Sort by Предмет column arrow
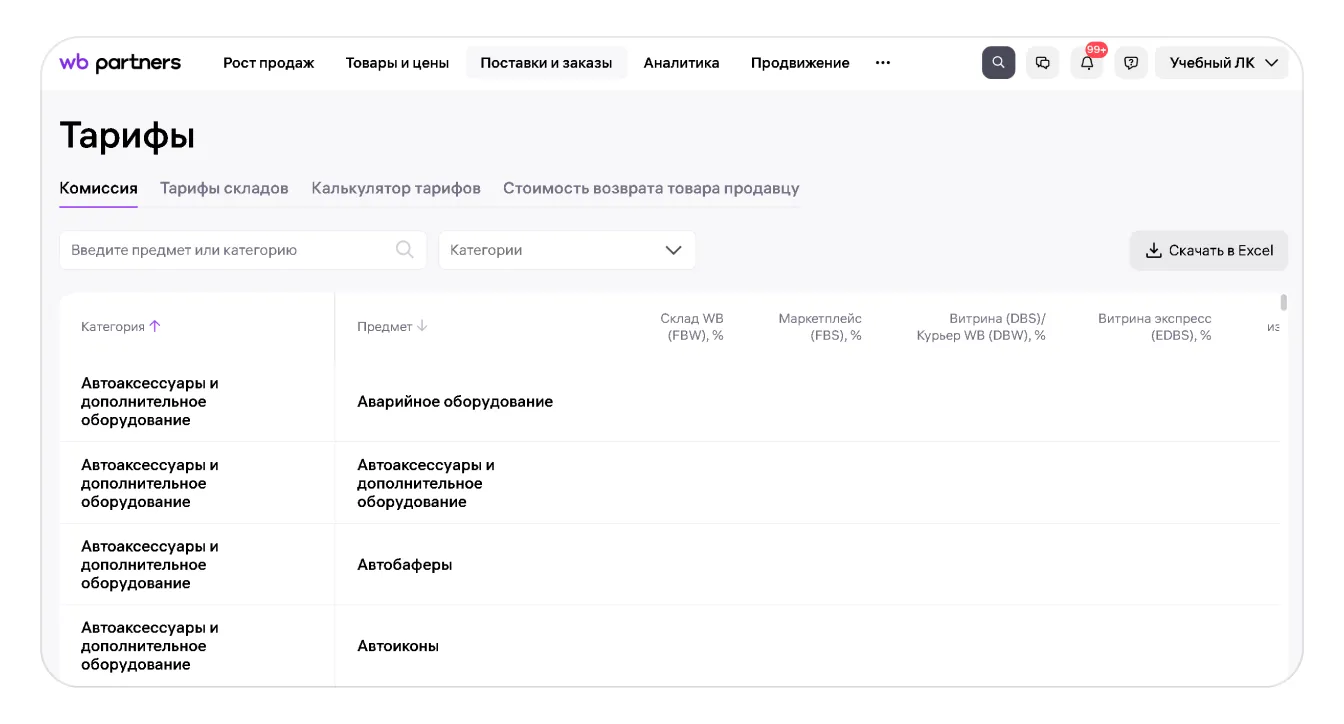The image size is (1344, 724). [422, 326]
